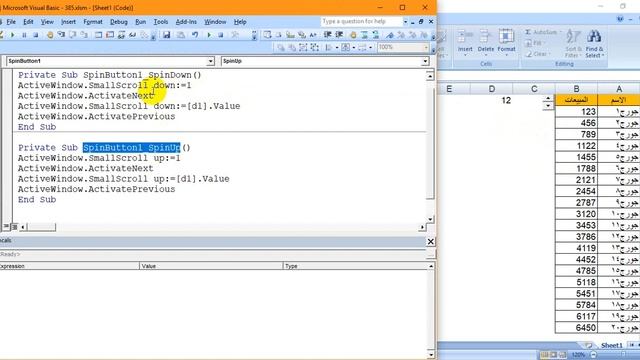The width and height of the screenshot is (640, 360).
Task: Click the List Properties/Methods icon
Action: coord(267,35)
